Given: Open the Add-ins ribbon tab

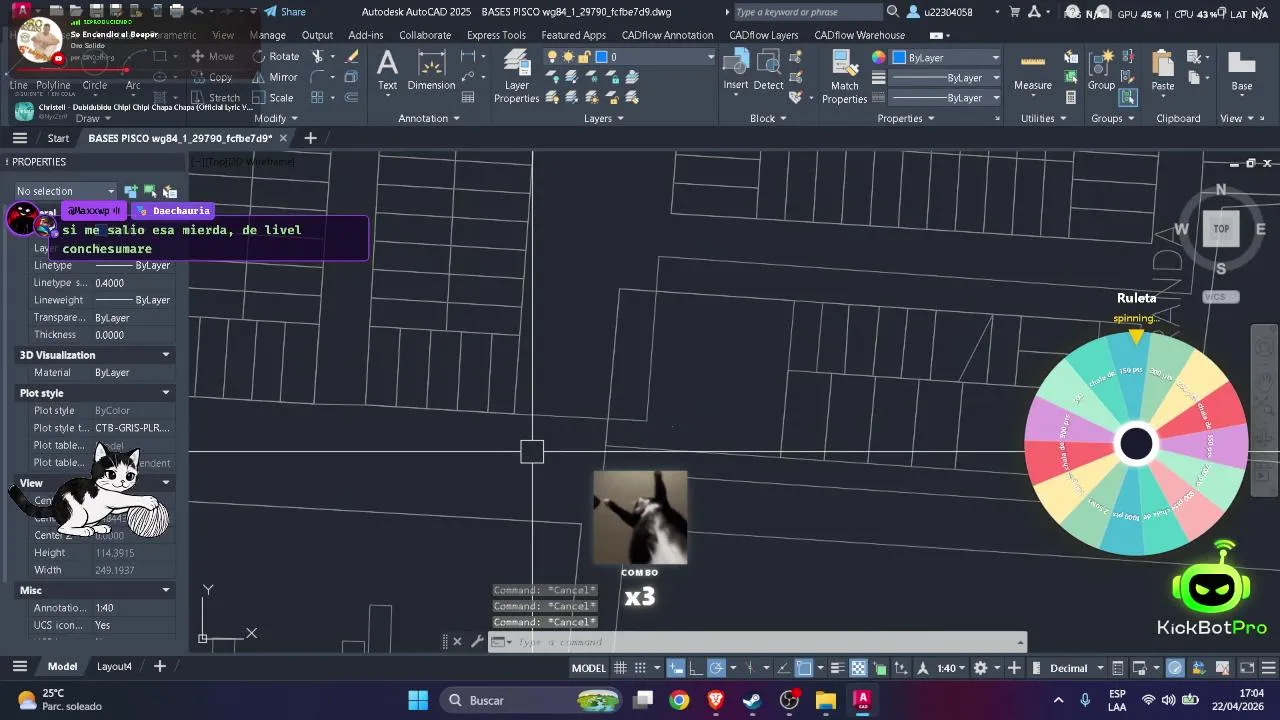Looking at the screenshot, I should pyautogui.click(x=366, y=35).
